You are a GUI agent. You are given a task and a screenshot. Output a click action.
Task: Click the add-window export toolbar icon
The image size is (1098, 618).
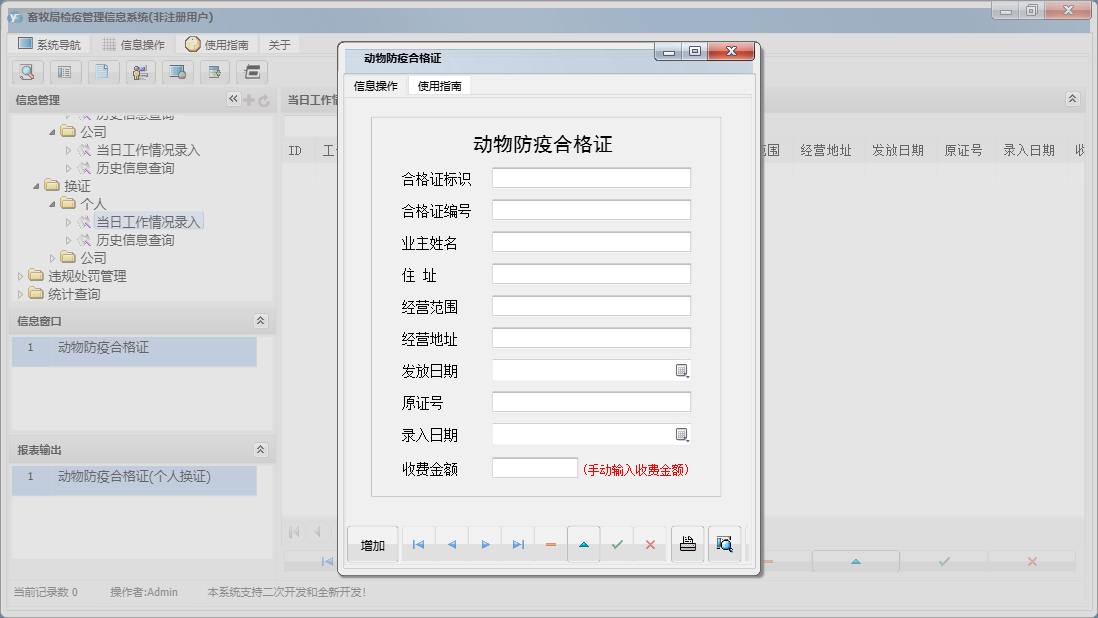pyautogui.click(x=215, y=72)
